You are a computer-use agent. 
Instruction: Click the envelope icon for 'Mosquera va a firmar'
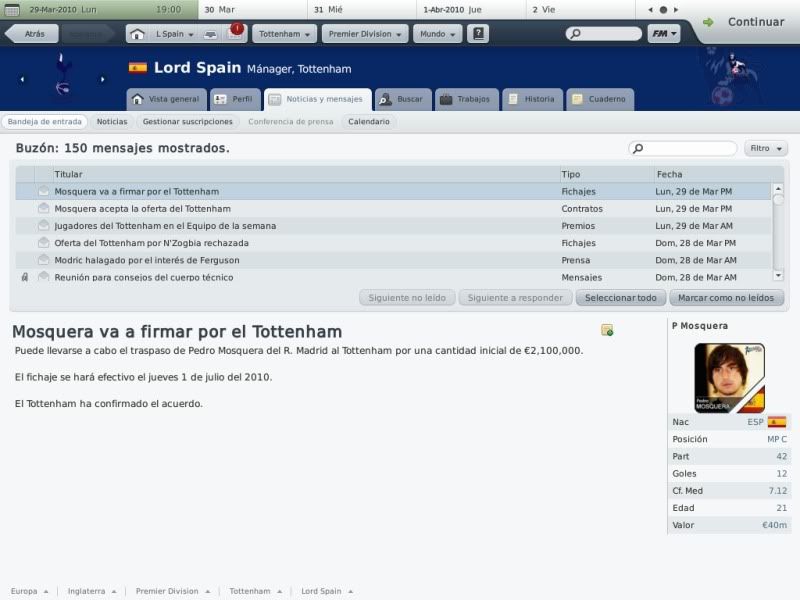[x=44, y=191]
